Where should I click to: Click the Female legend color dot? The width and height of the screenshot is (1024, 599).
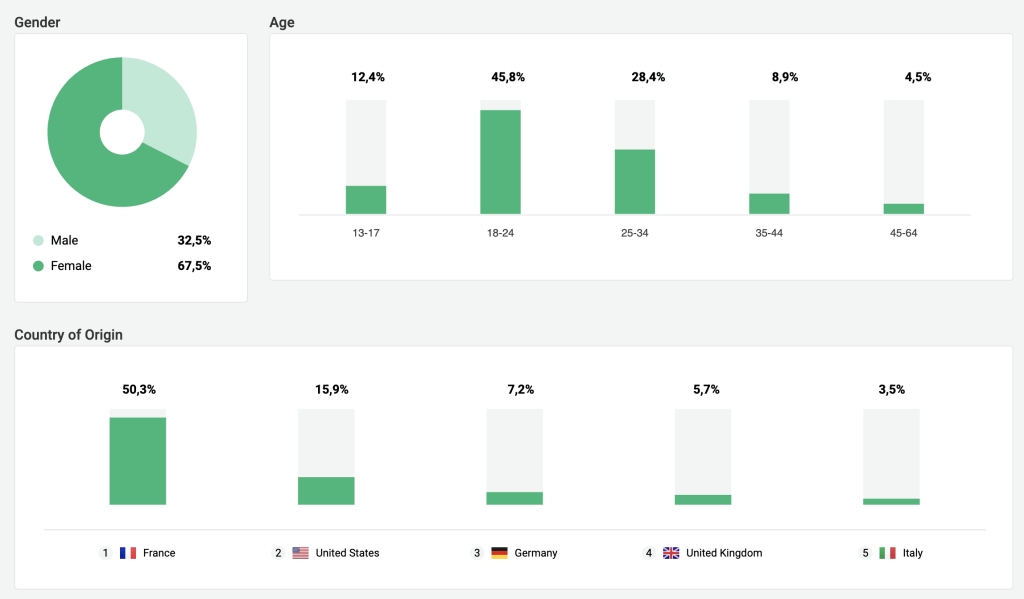click(38, 266)
